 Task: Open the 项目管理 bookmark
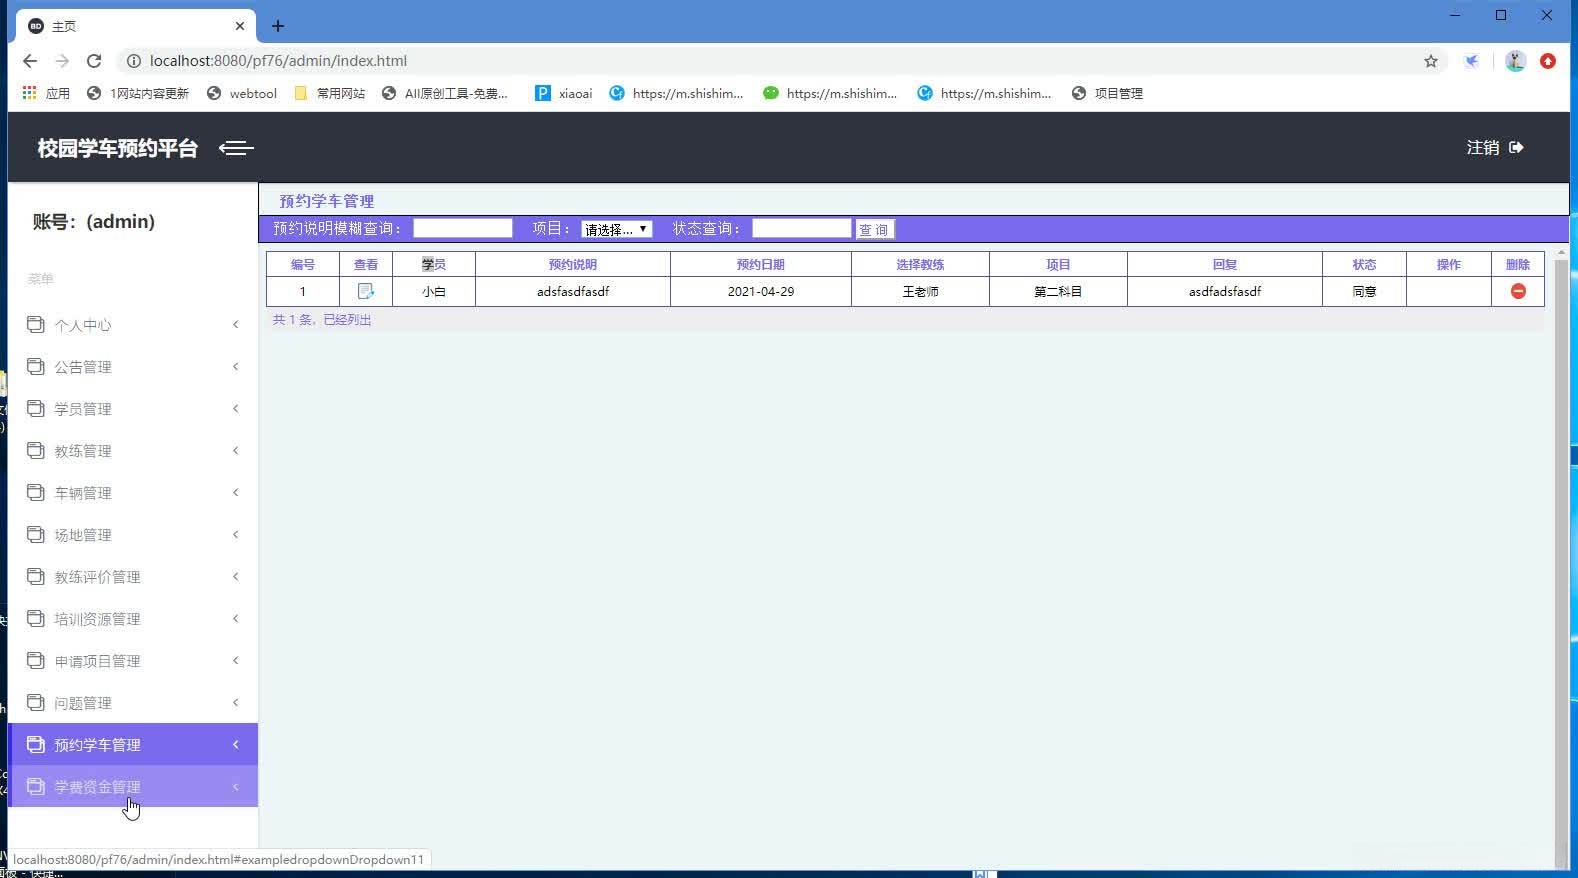tap(1107, 93)
